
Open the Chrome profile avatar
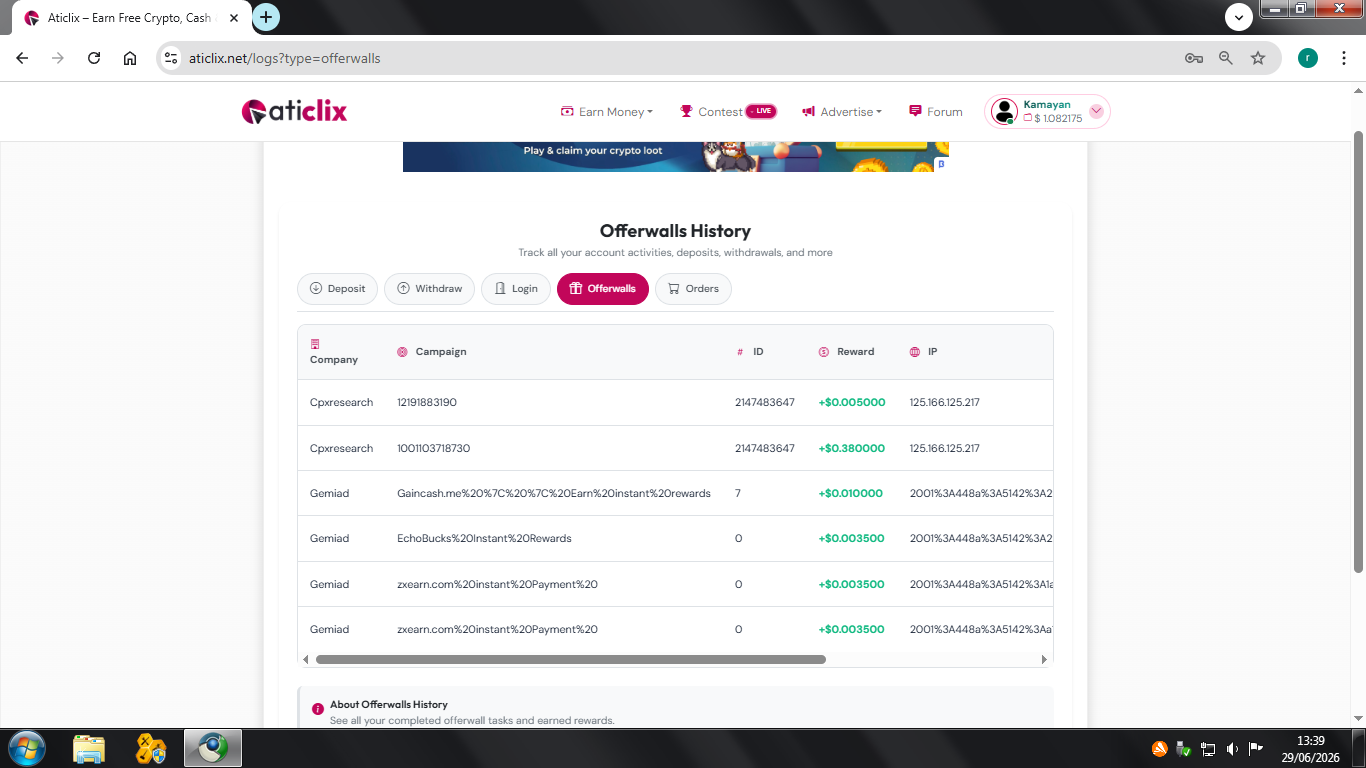coord(1308,58)
